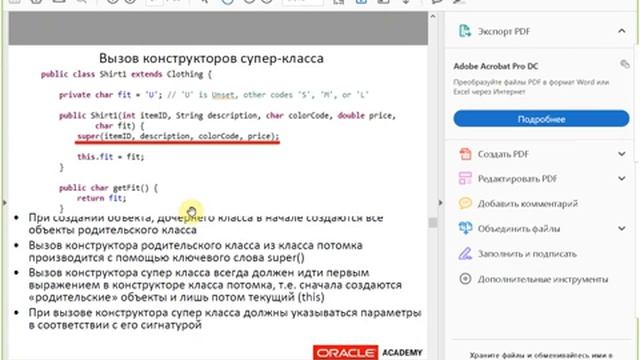The image size is (640, 360).
Task: Open the Создать PDF tool icon
Action: click(465, 154)
